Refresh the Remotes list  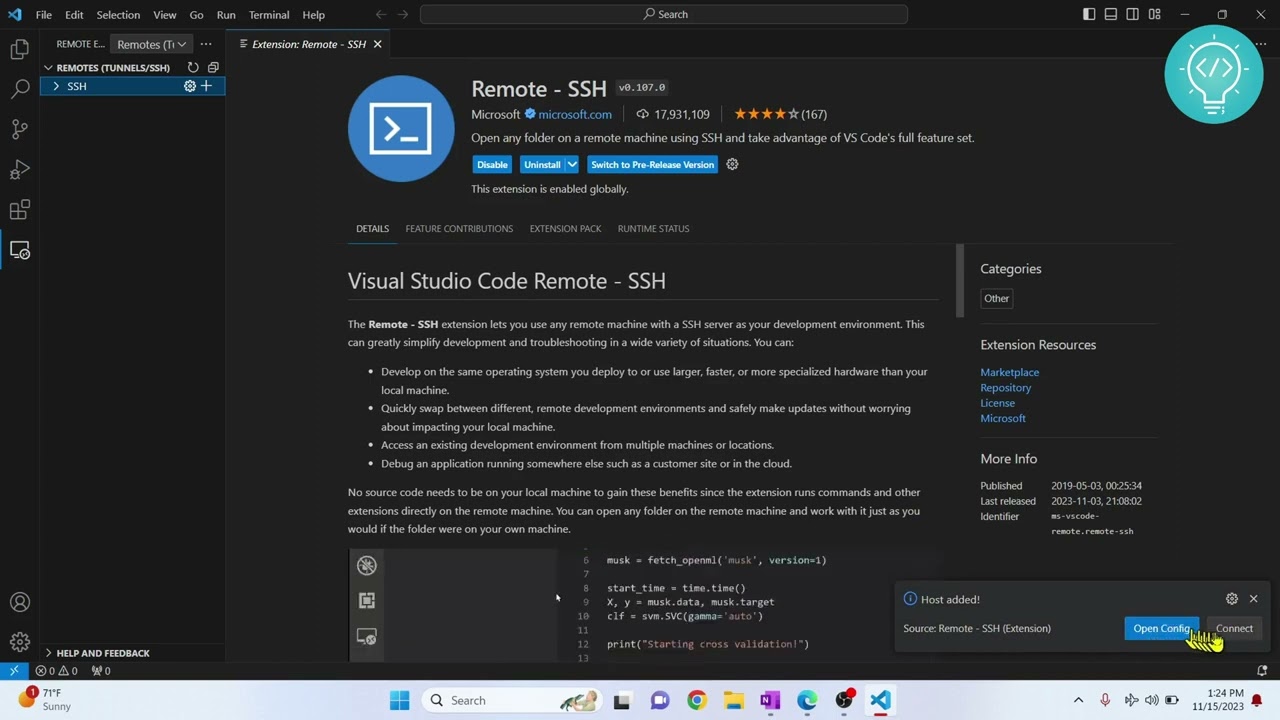pyautogui.click(x=193, y=68)
